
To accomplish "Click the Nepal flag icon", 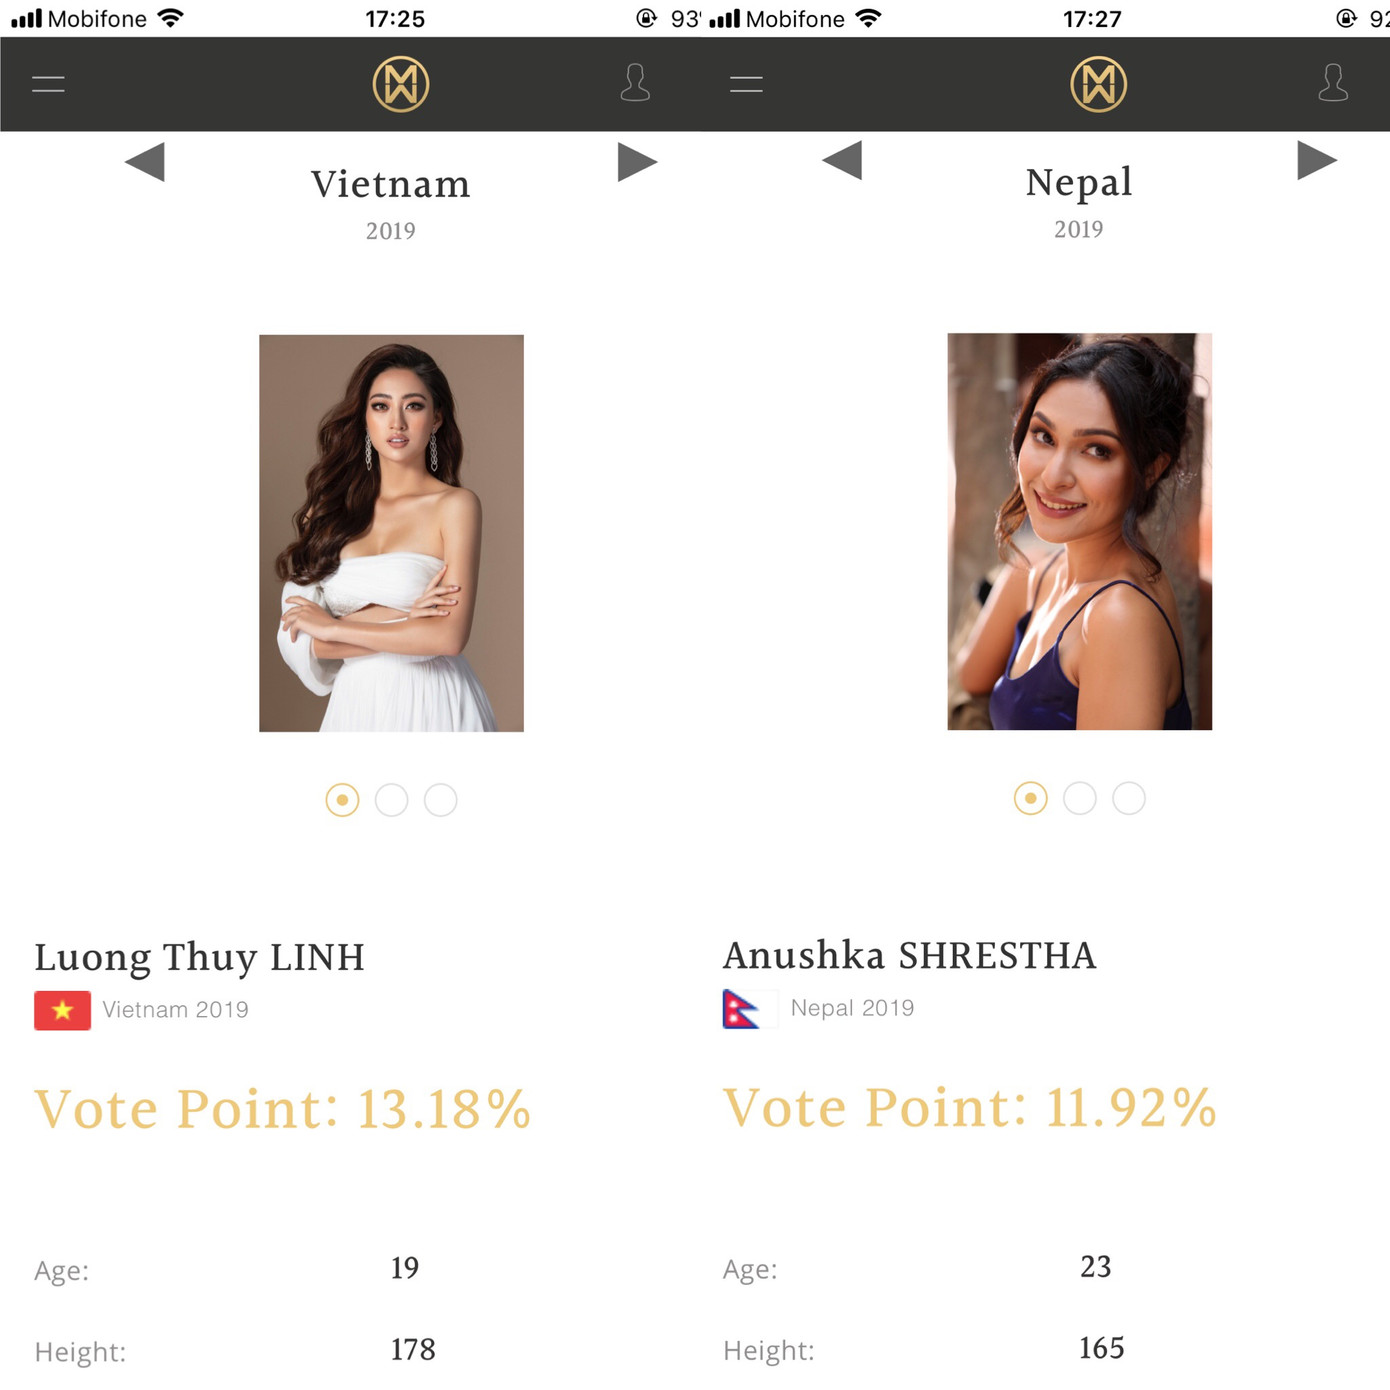I will 743,1009.
